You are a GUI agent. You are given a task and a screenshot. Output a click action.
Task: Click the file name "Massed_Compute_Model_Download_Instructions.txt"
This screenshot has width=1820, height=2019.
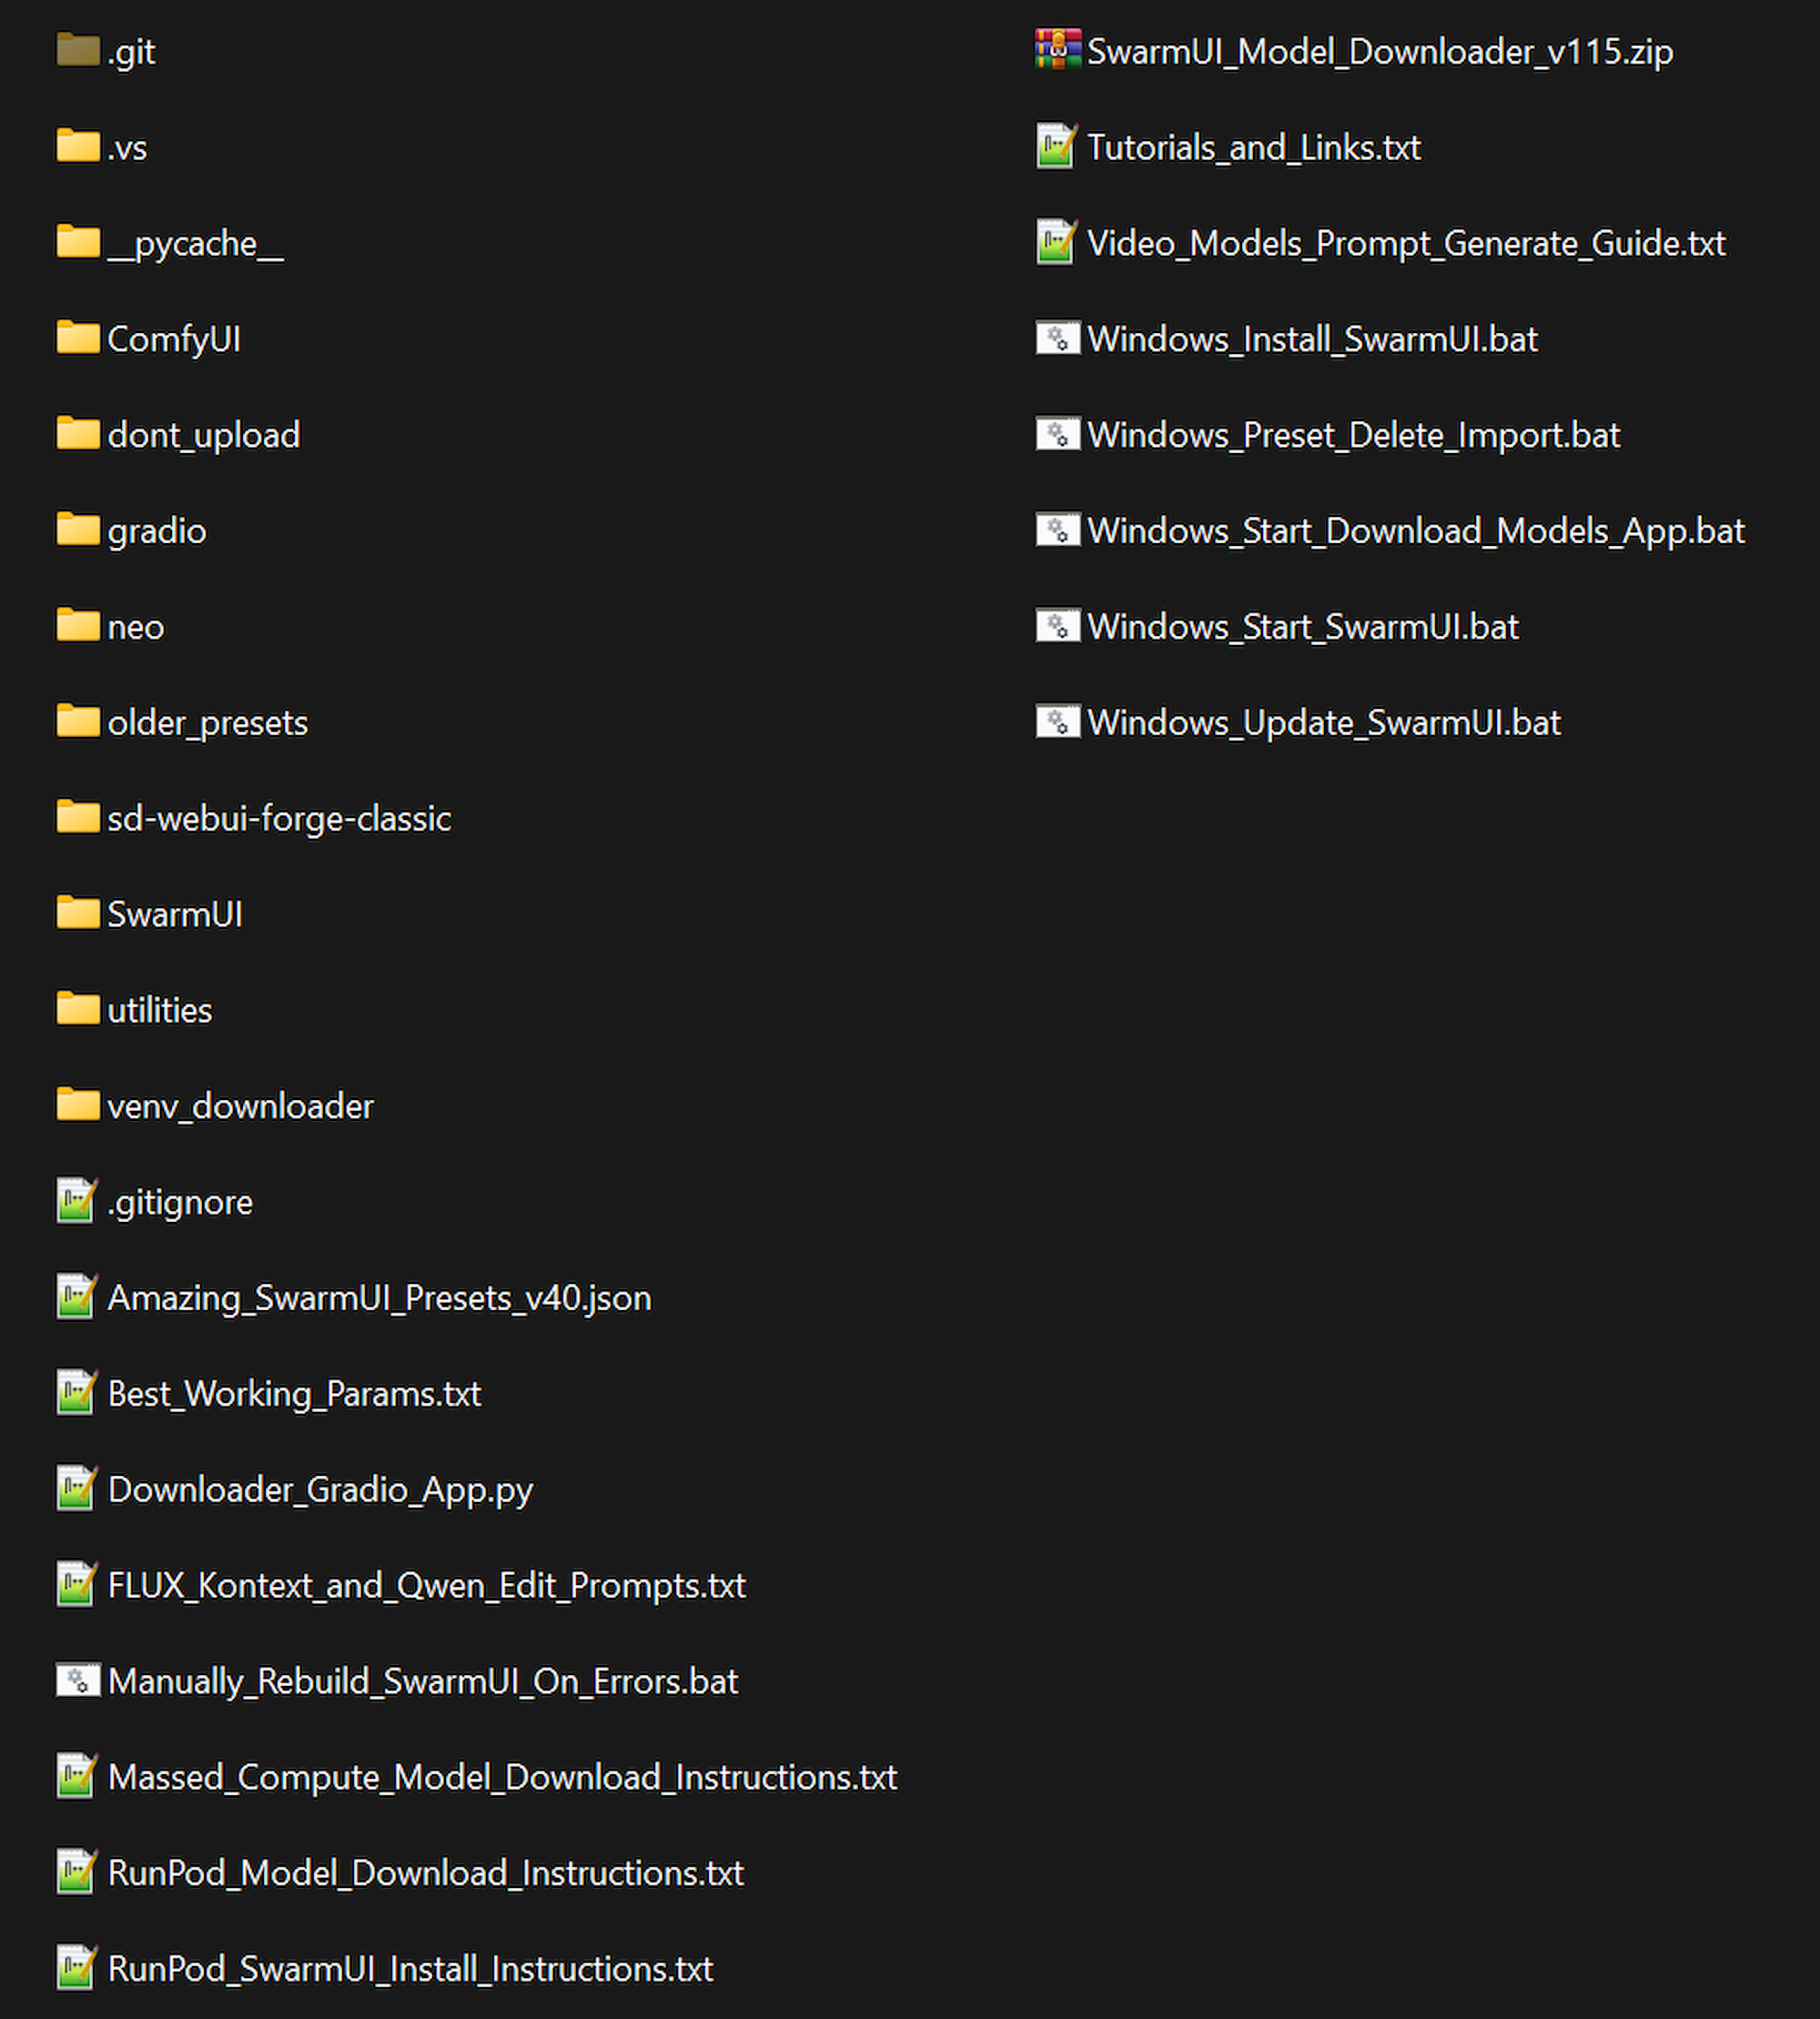click(503, 1778)
